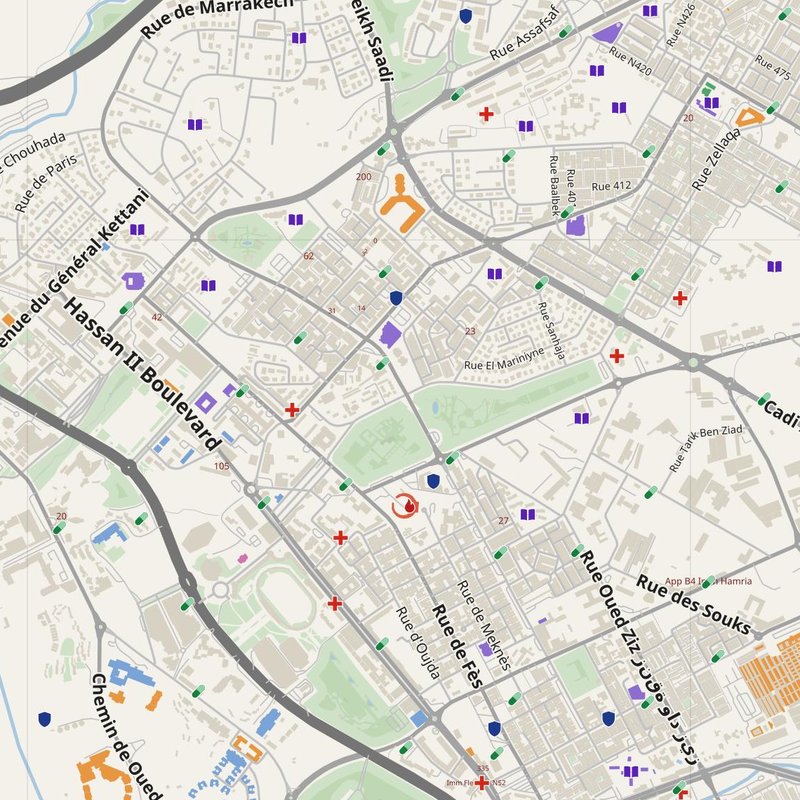The image size is (800, 800).
Task: Select the pharmacy pill at end of Rue Assafsaf
Action: pos(566,32)
